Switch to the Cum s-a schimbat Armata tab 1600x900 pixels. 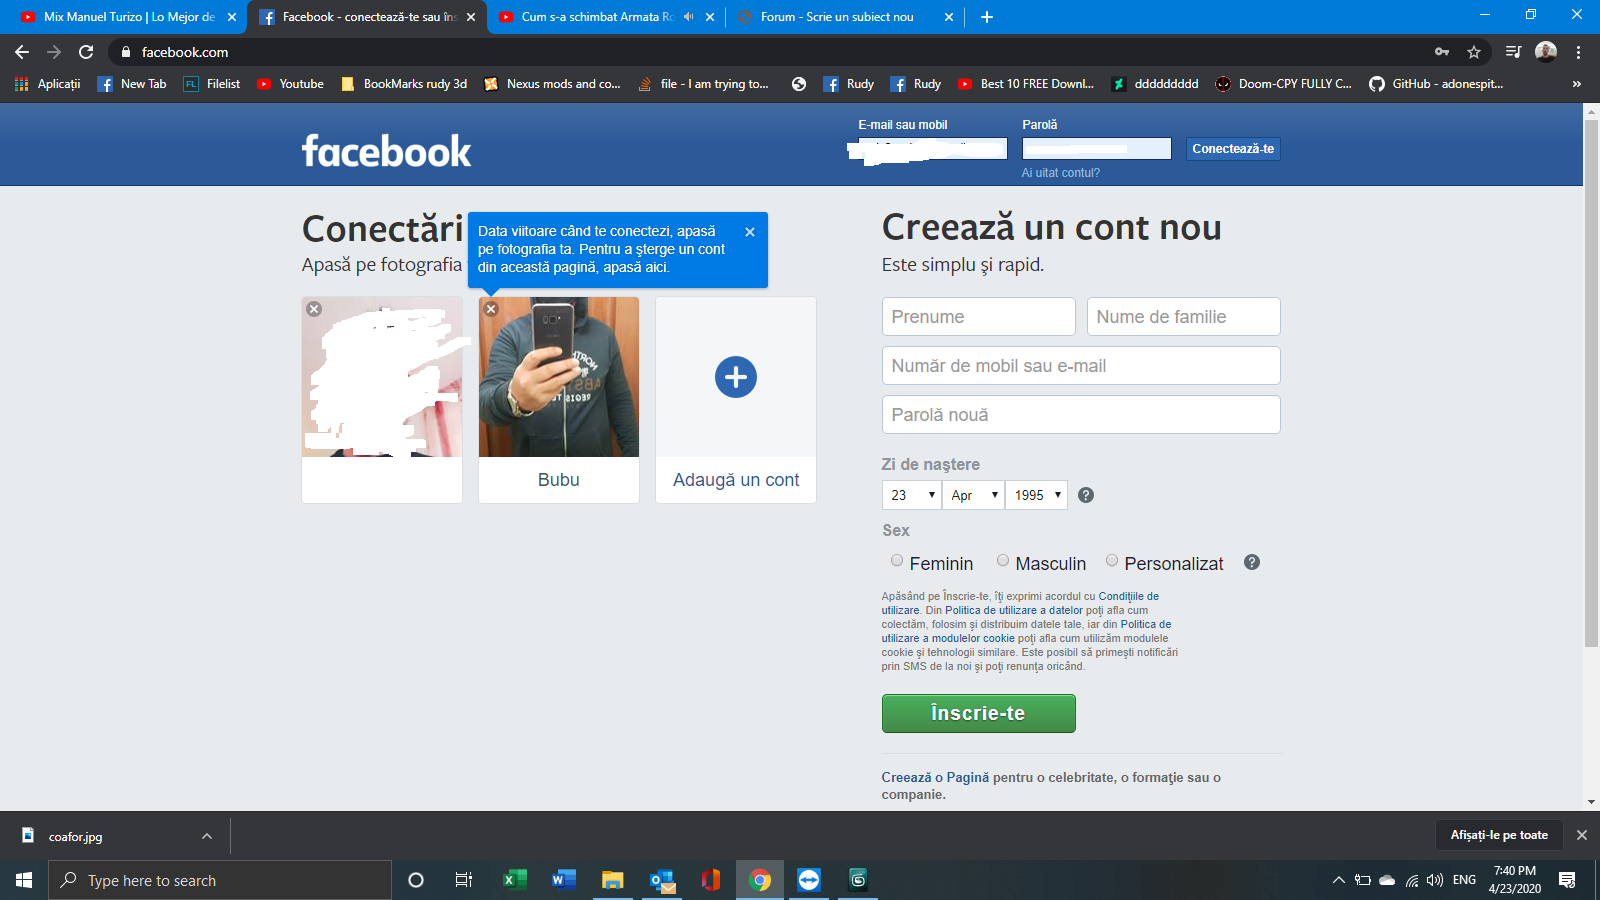click(x=598, y=17)
